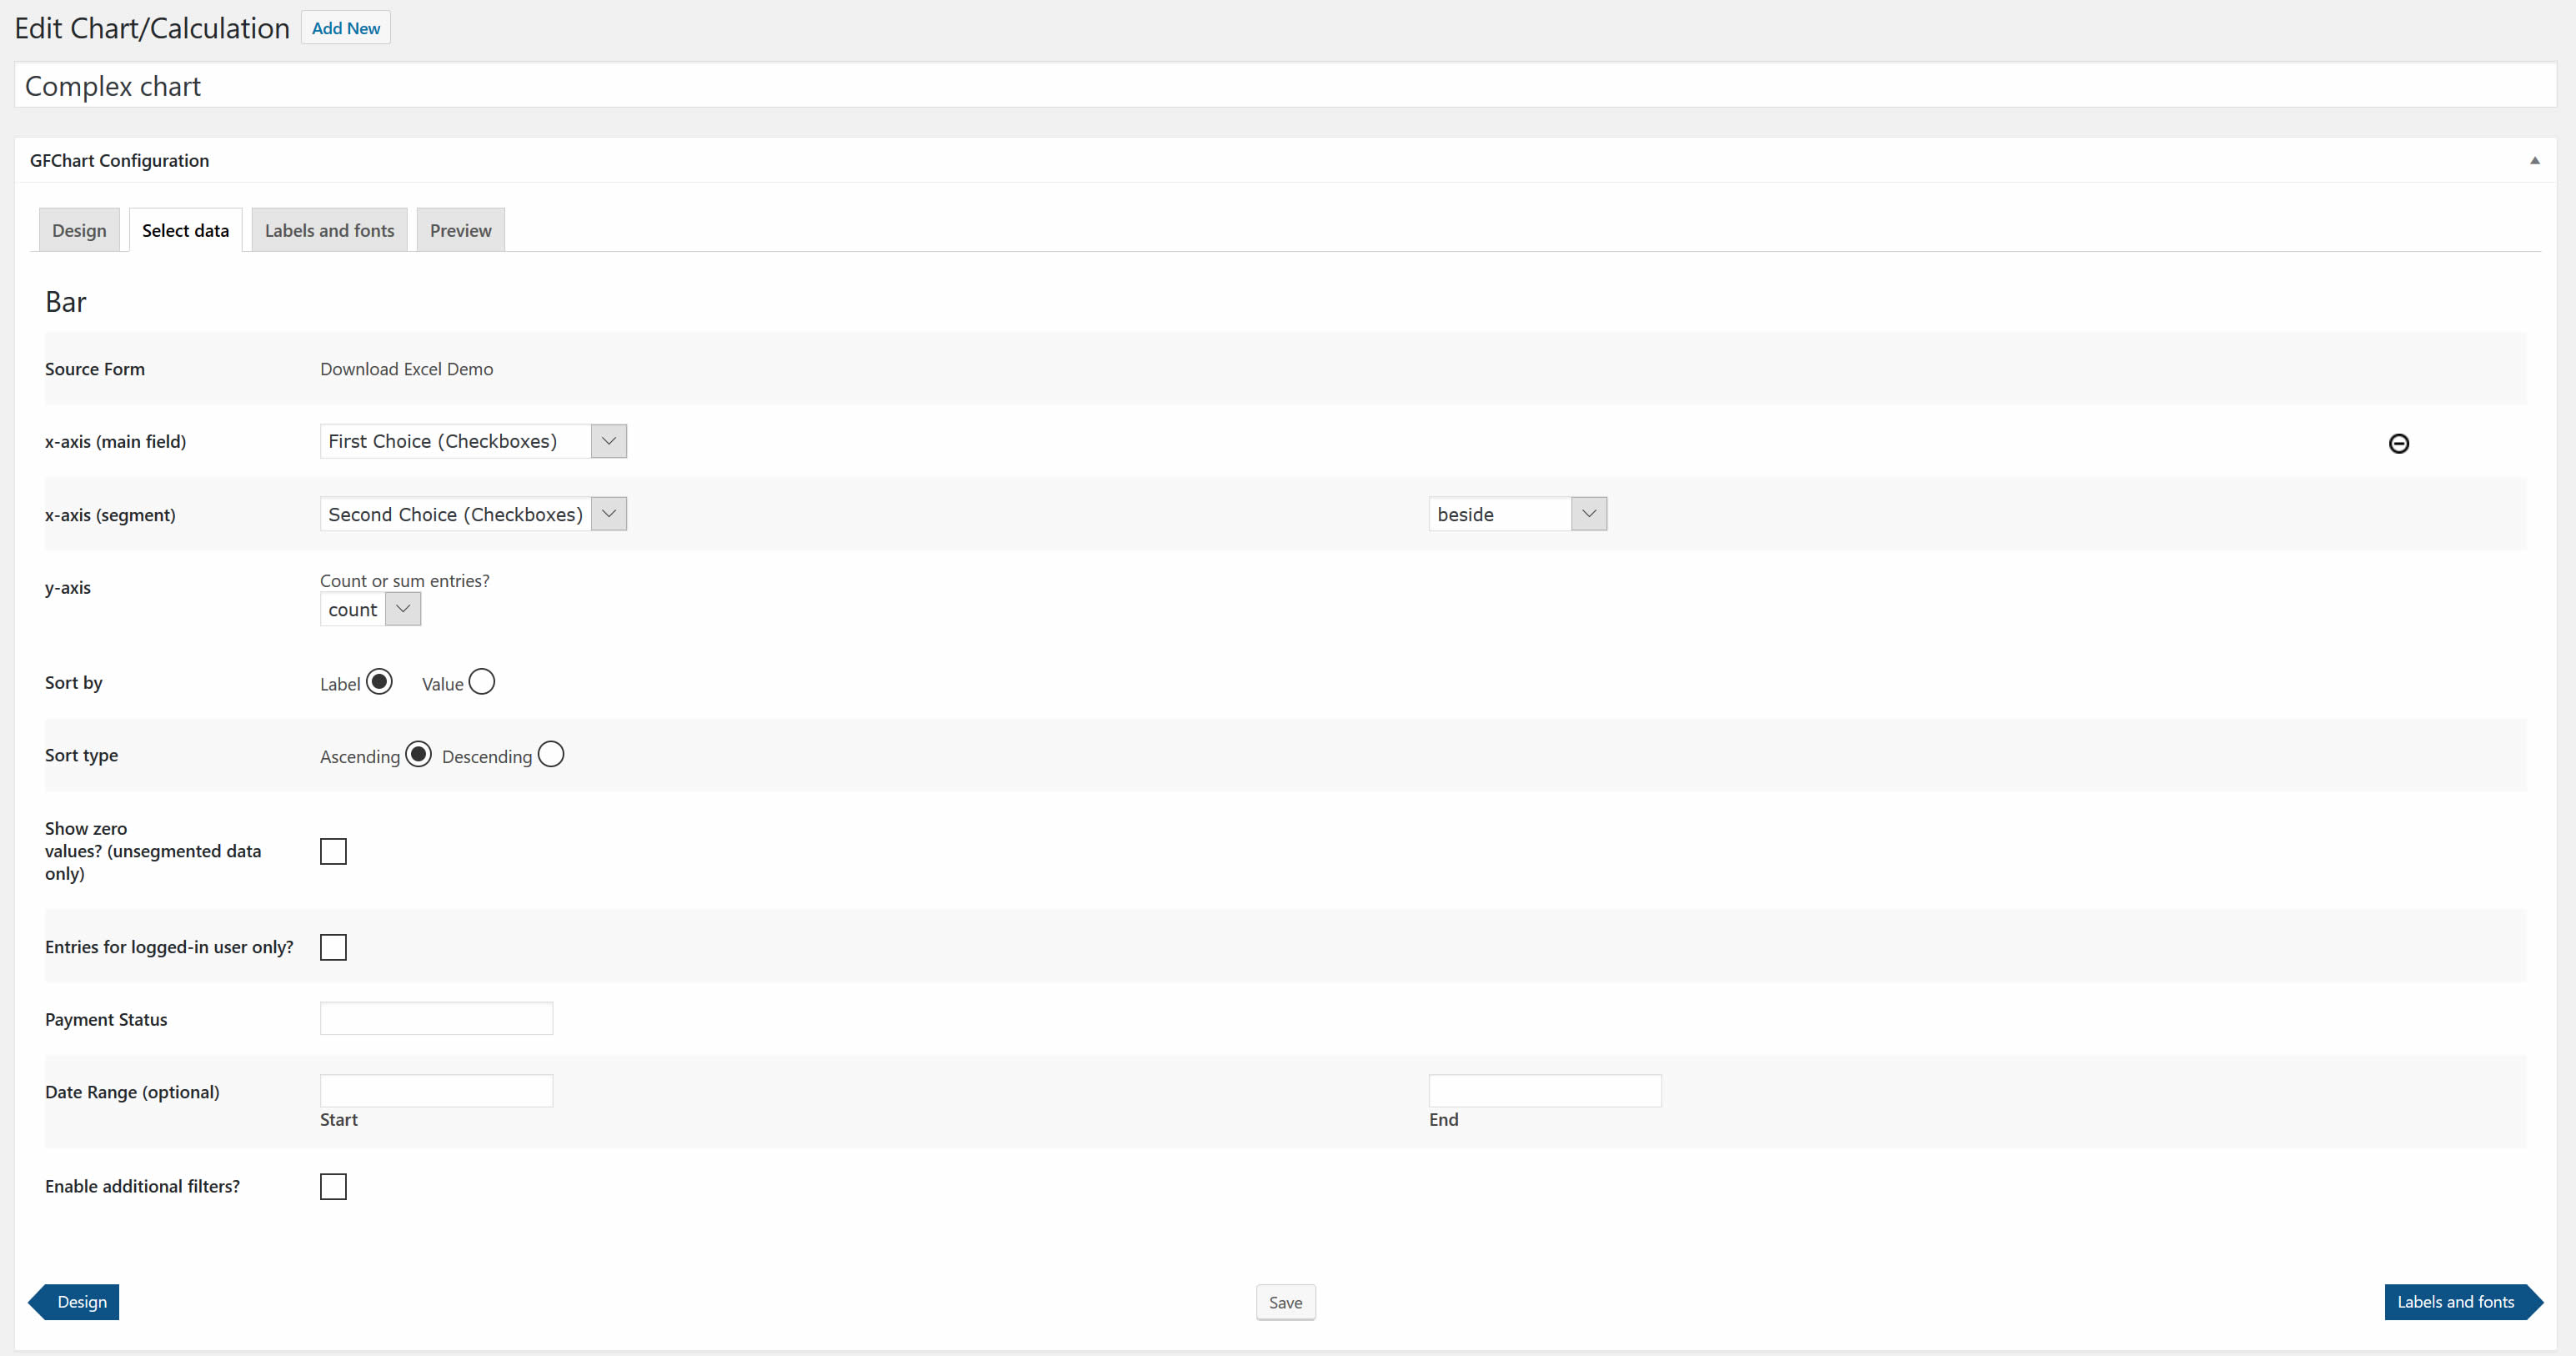Open the Download Excel Demo source form link
2576x1356 pixels.
(405, 368)
